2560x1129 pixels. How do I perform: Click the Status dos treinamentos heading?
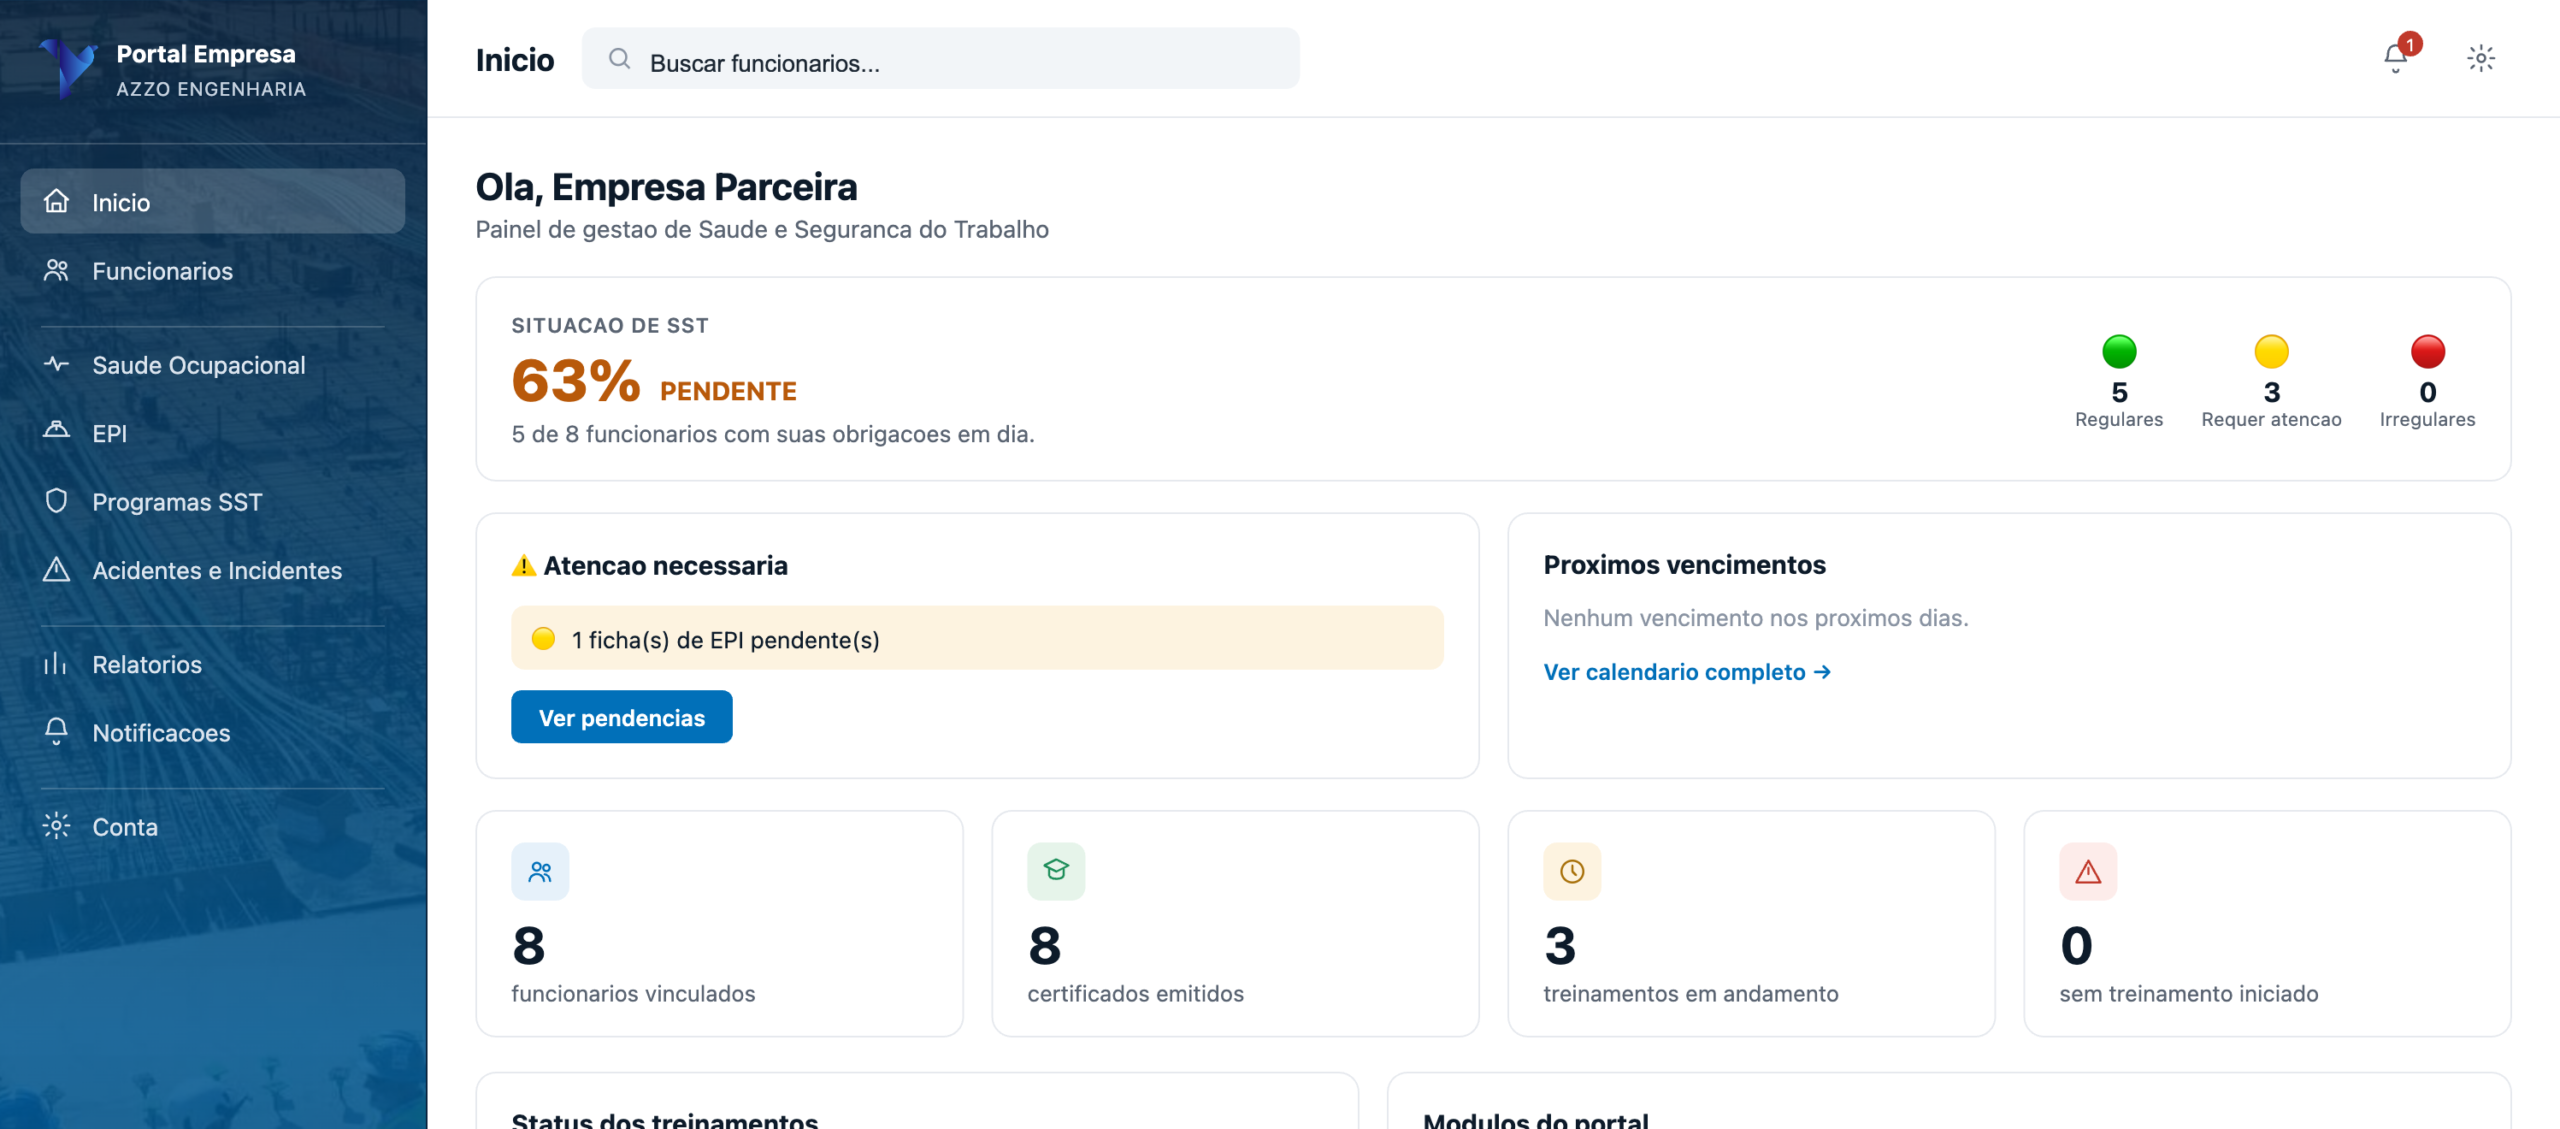click(x=665, y=1120)
